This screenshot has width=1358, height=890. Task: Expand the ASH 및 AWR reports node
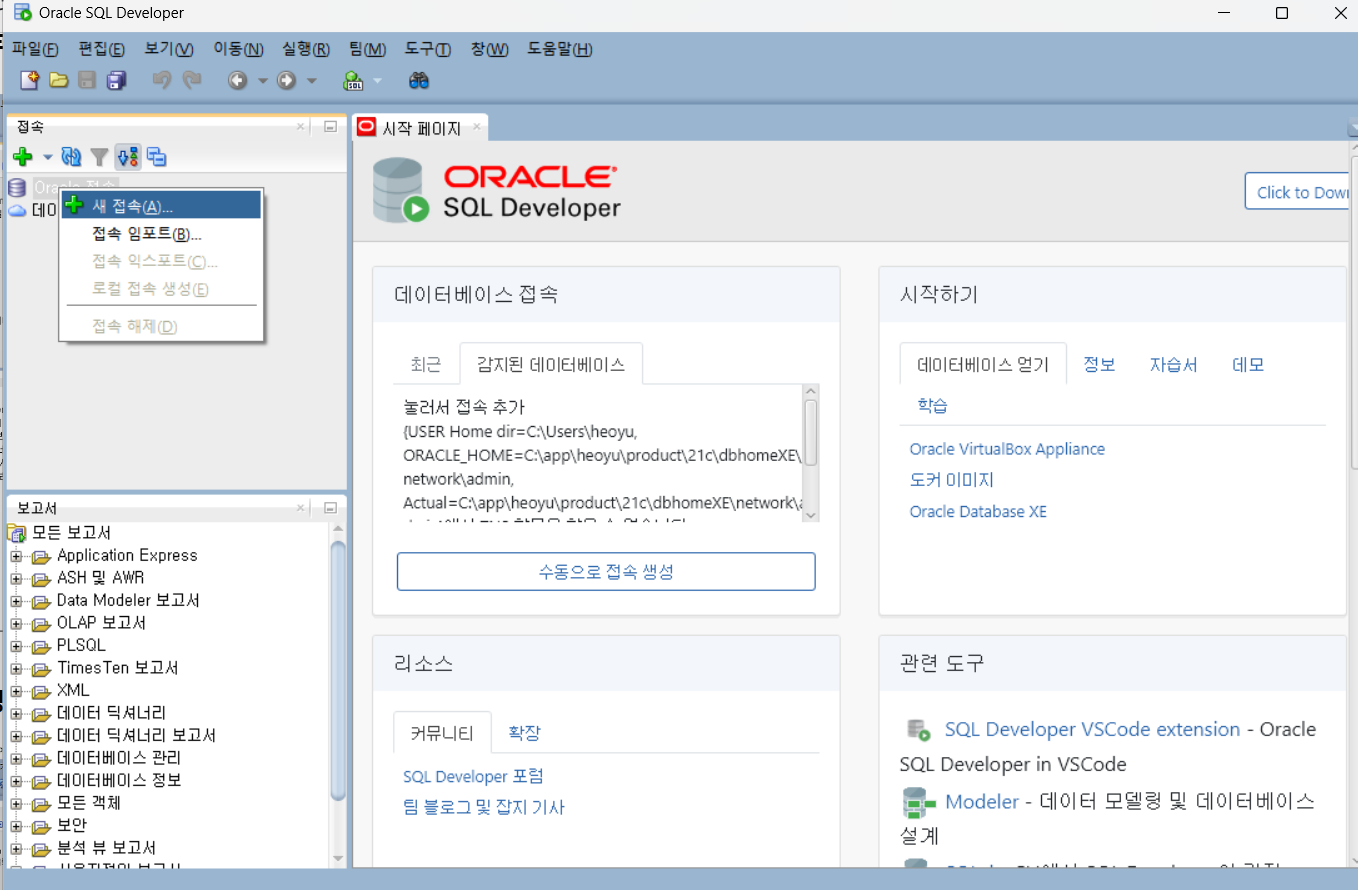17,578
